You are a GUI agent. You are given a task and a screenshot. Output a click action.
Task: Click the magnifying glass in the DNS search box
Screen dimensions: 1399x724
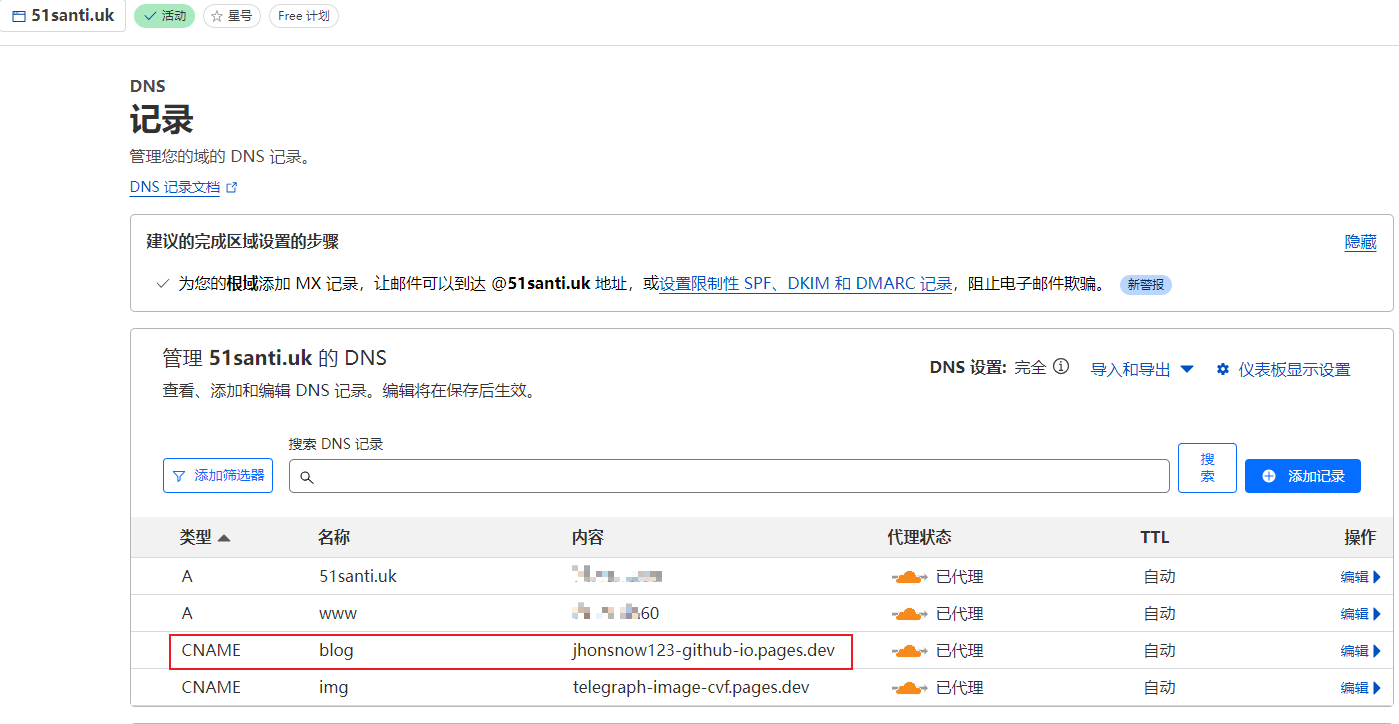coord(307,476)
